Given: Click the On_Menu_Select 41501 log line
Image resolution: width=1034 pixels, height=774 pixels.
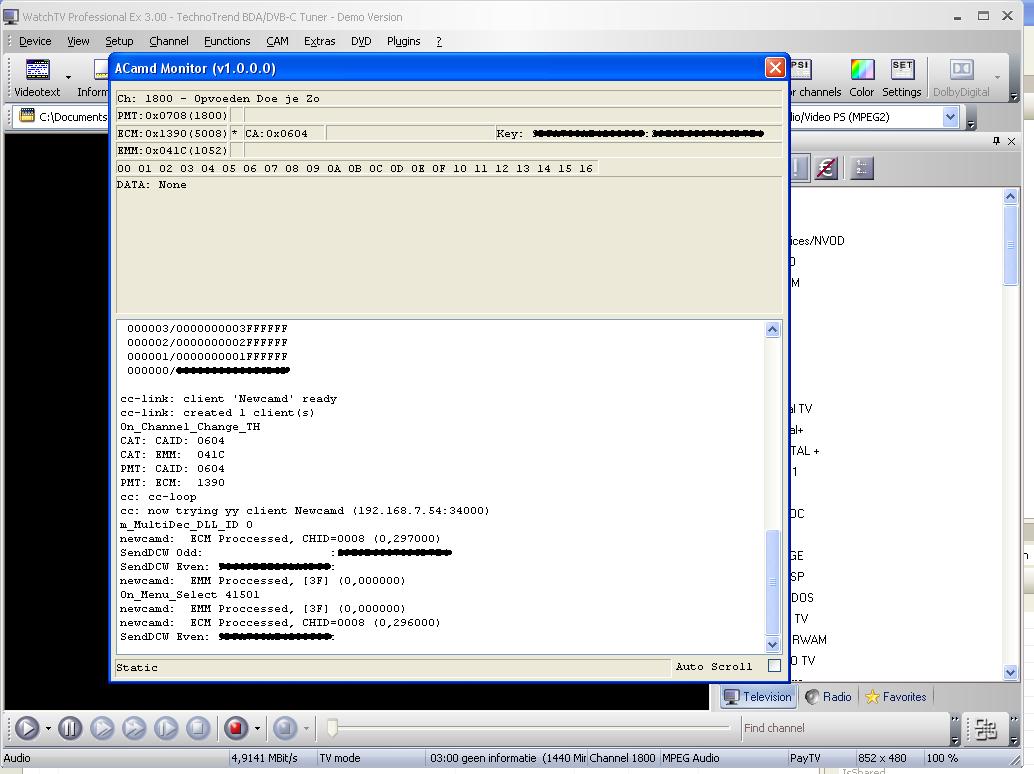Looking at the screenshot, I should (190, 594).
